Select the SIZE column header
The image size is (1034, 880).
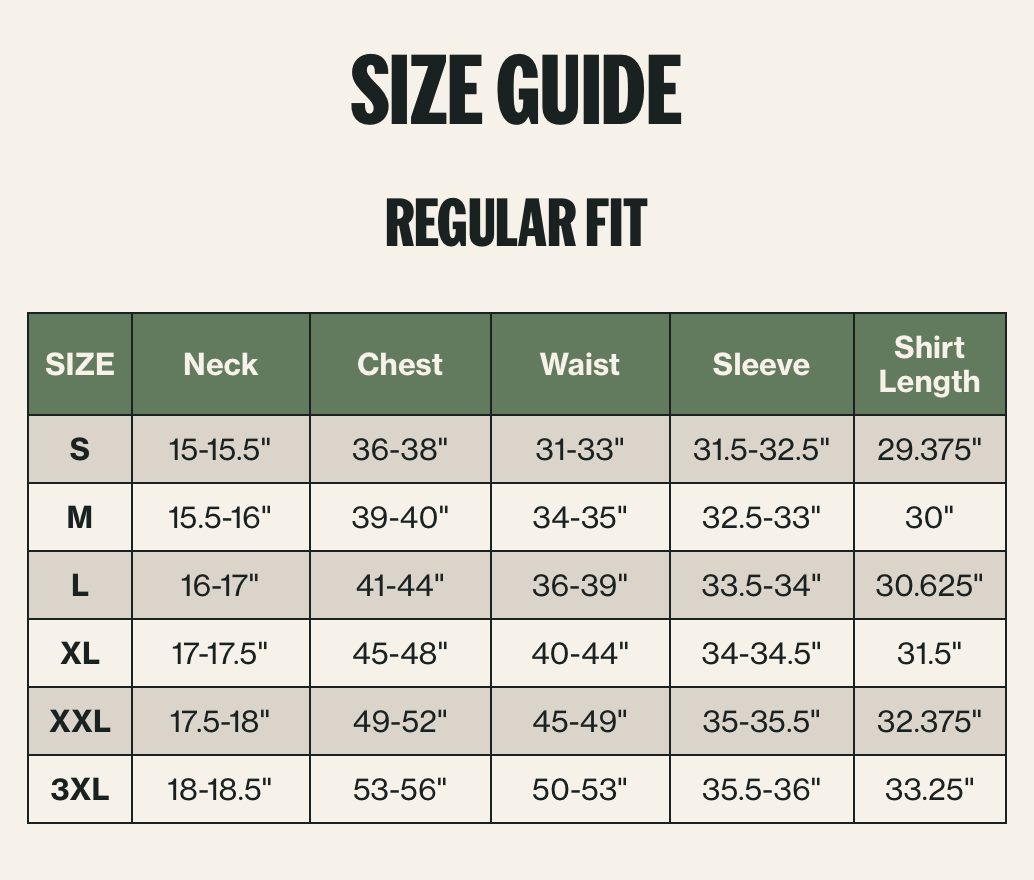pos(80,364)
